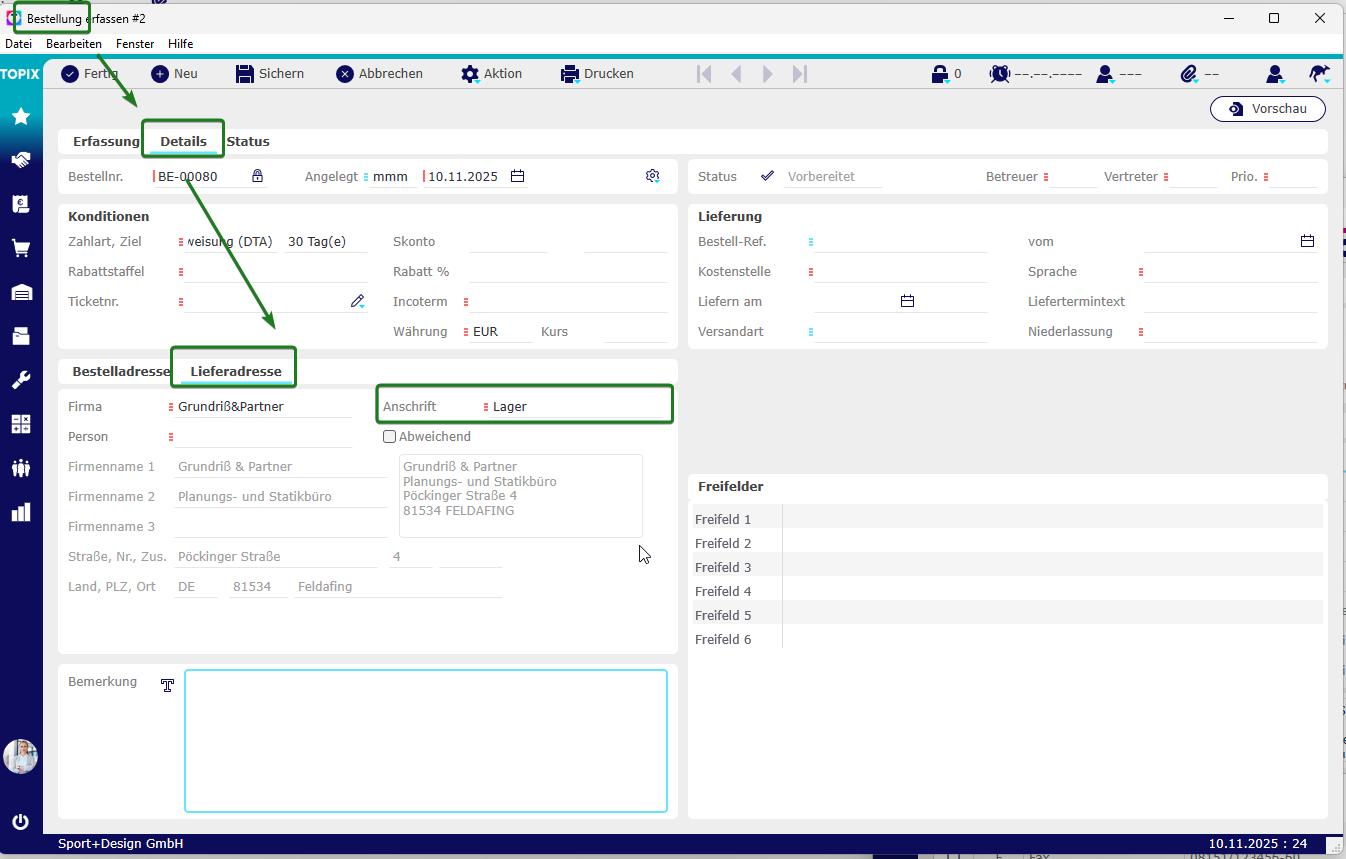Viewport: 1346px width, 859px height.
Task: Open the paperclip attachments dropdown
Action: [x=1189, y=74]
